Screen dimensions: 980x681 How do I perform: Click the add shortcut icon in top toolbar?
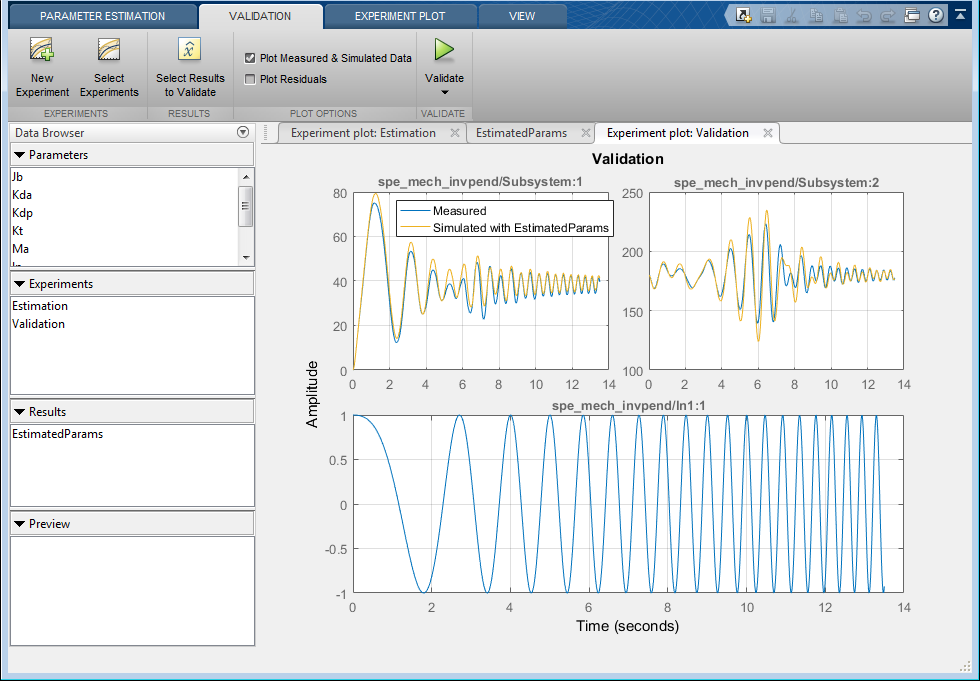pos(744,15)
